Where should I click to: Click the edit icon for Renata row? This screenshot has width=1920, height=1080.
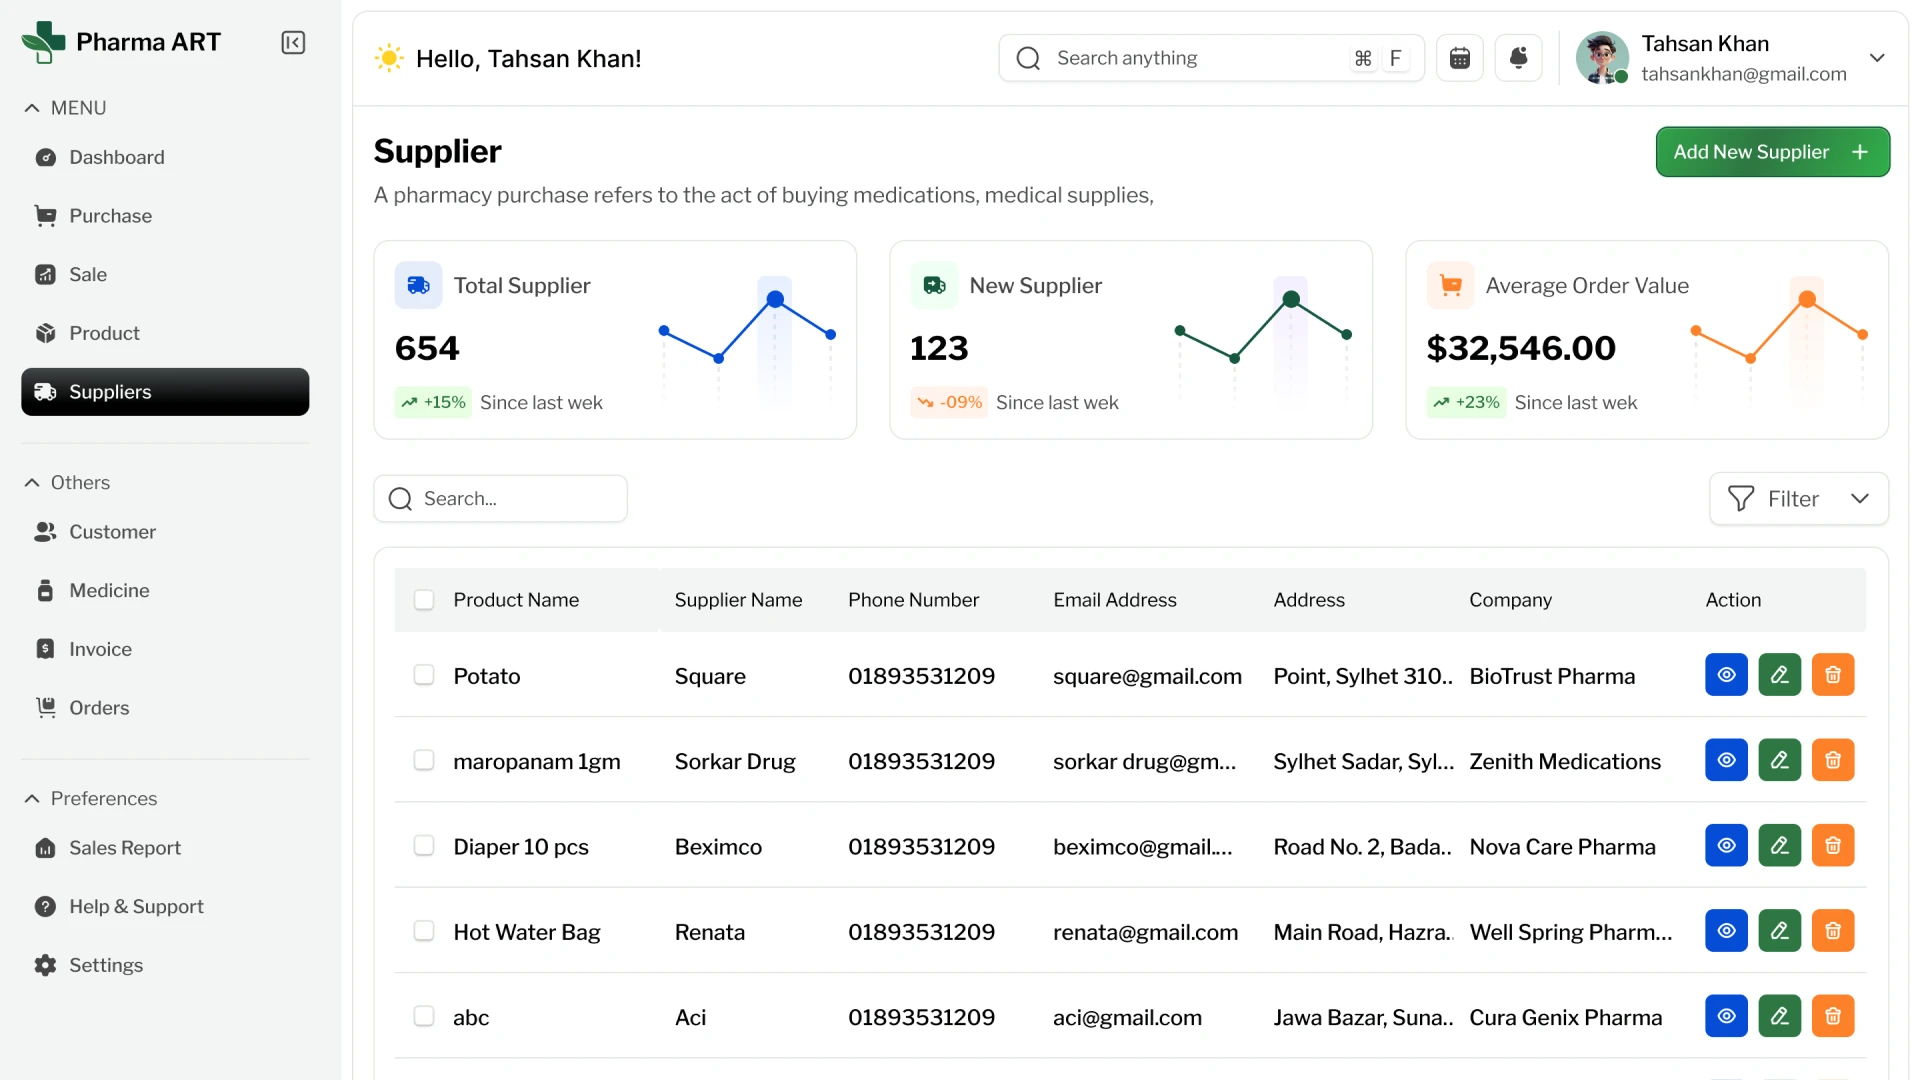point(1779,931)
